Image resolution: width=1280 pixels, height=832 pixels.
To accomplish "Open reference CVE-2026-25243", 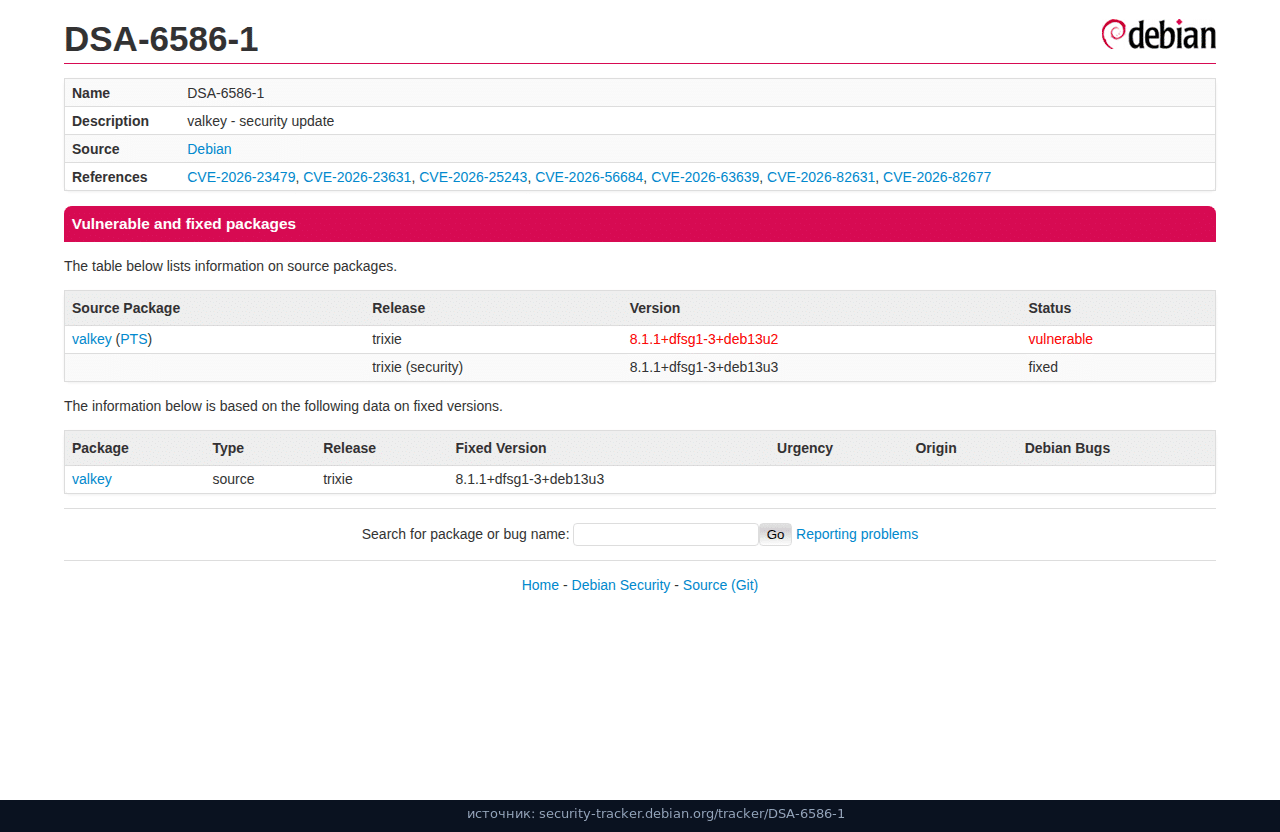I will (x=473, y=177).
